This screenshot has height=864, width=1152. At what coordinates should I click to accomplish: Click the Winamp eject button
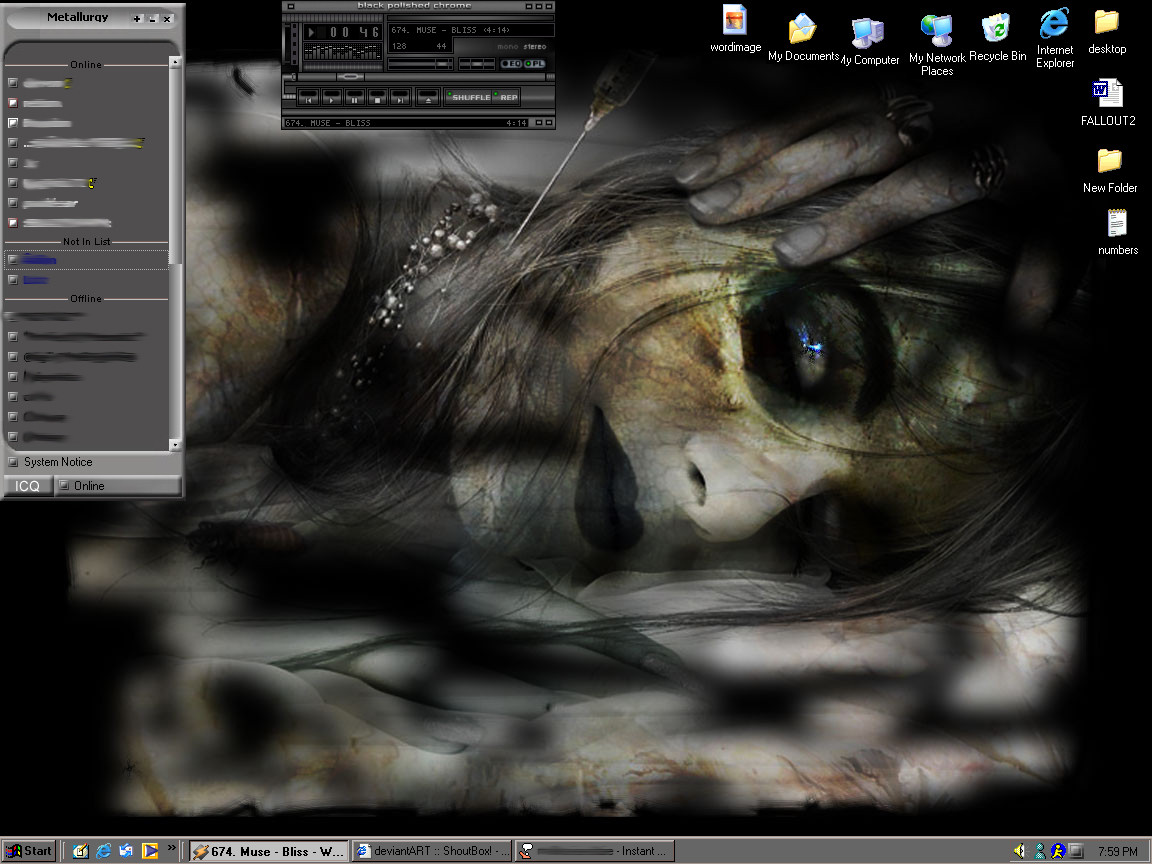tap(428, 97)
